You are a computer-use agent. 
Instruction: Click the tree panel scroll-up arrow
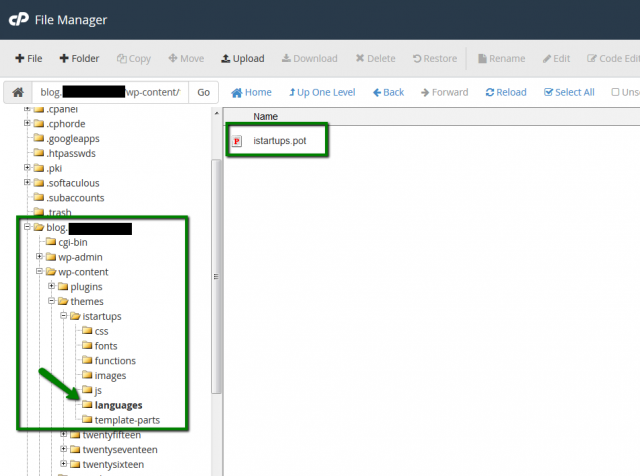point(217,113)
